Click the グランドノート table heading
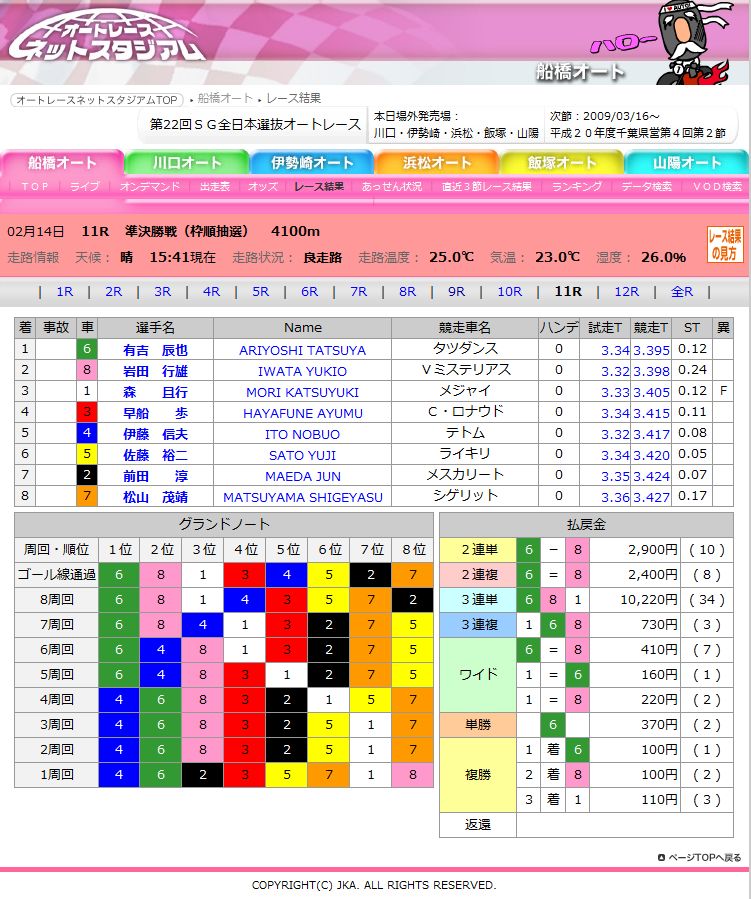The width and height of the screenshot is (751, 899). point(224,524)
